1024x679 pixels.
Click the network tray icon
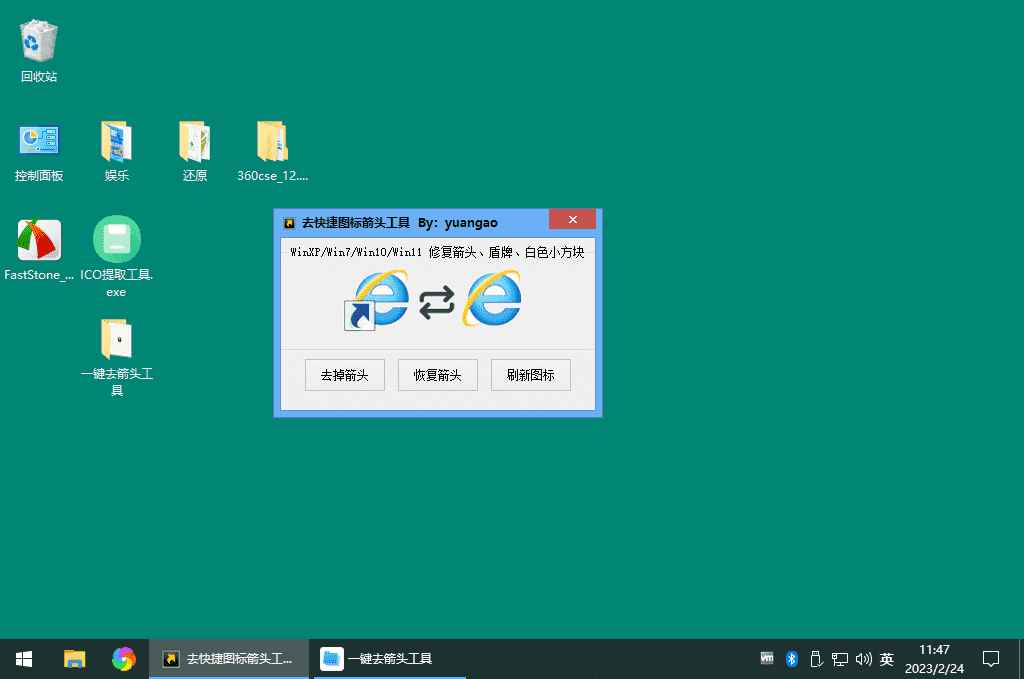click(840, 659)
